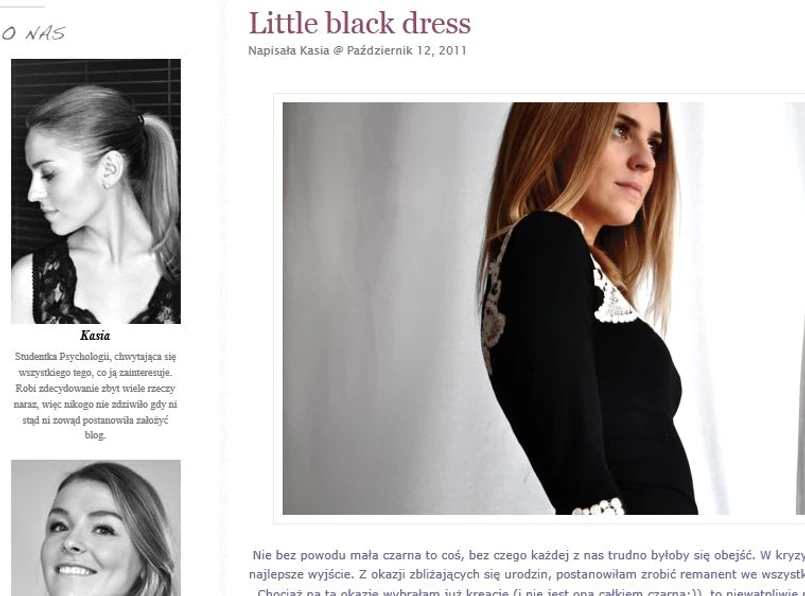Click the 'Kasia' name caption under the photo
Viewport: 805px width, 596px height.
(95, 336)
